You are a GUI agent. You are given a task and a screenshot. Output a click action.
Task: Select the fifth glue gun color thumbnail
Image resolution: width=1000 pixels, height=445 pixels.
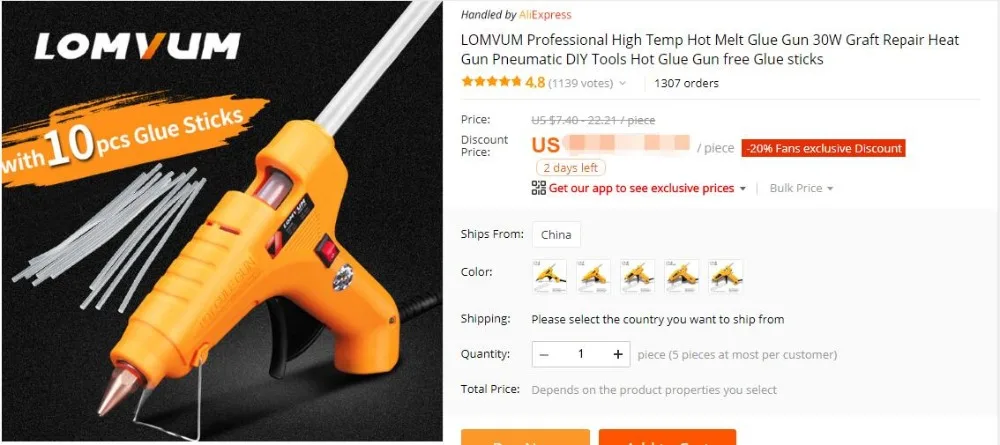[x=726, y=276]
